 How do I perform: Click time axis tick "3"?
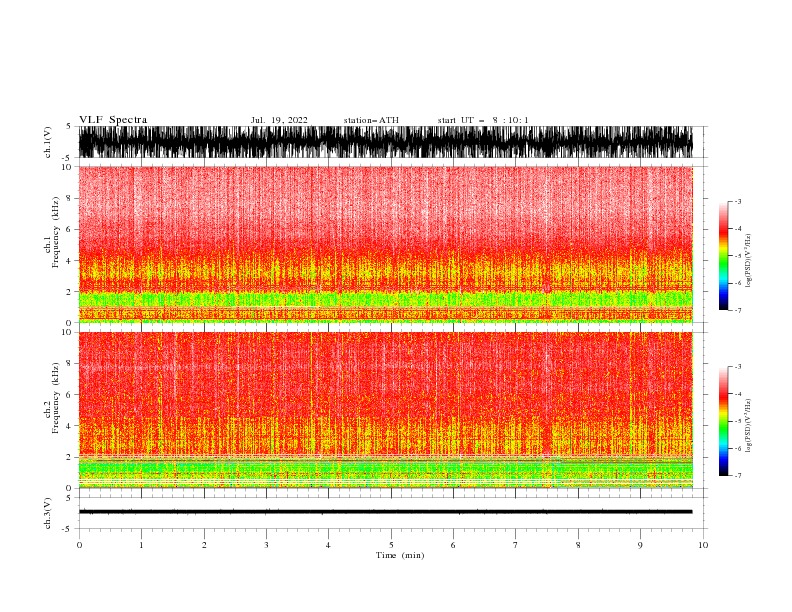pyautogui.click(x=266, y=545)
